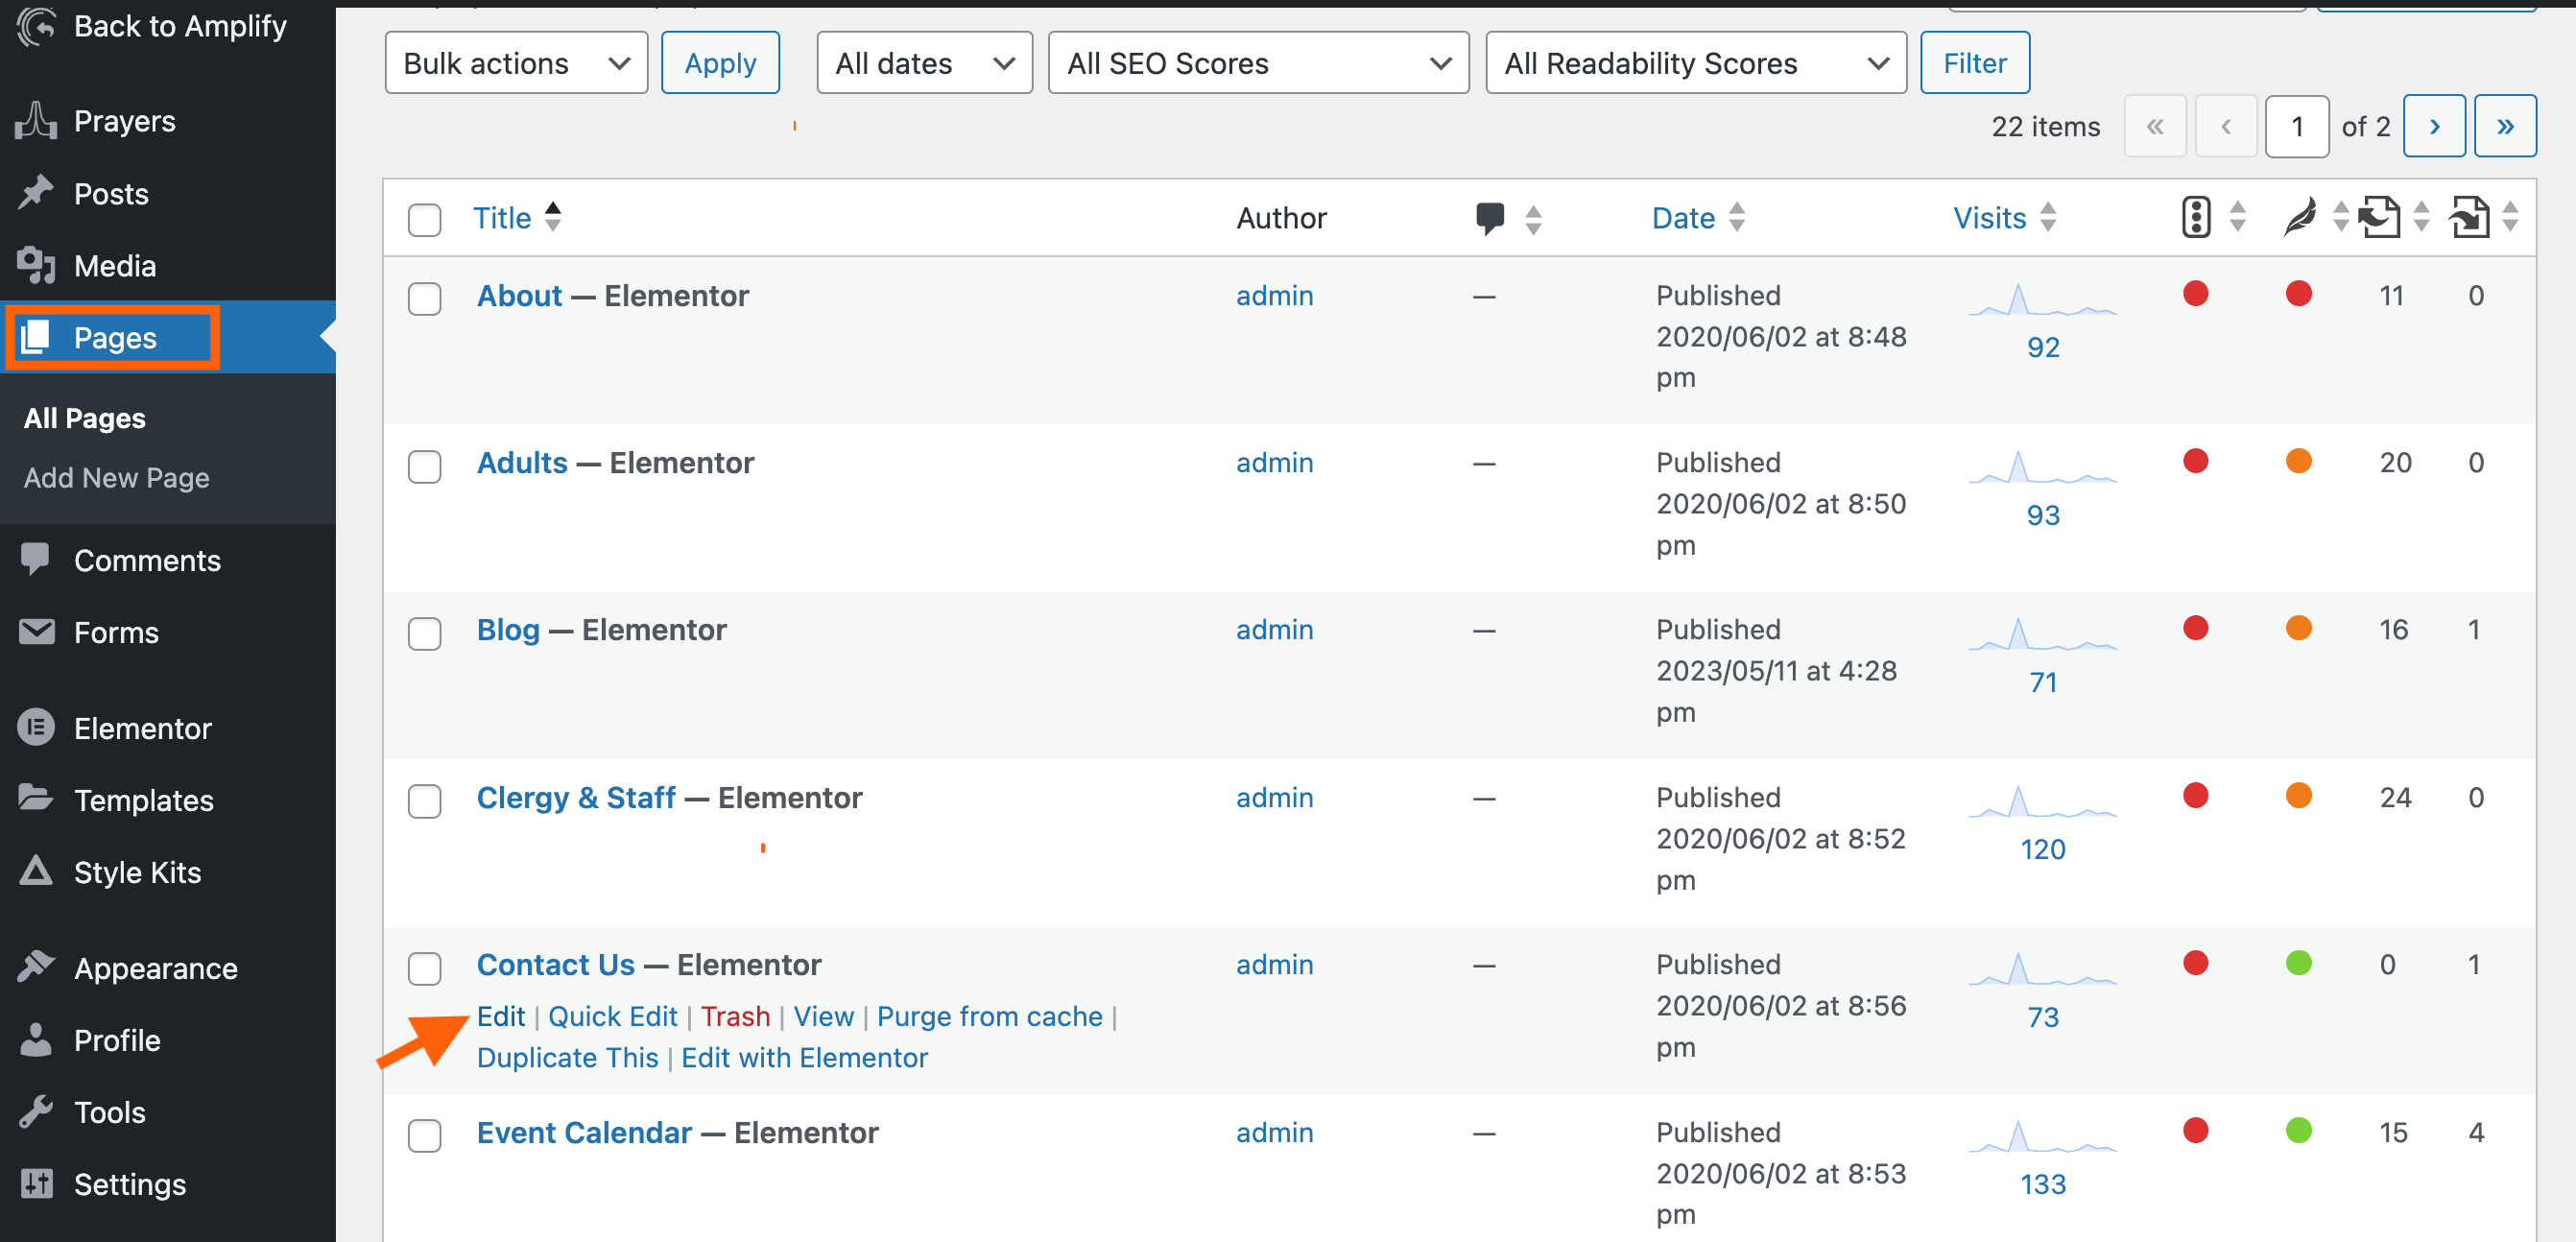The height and width of the screenshot is (1242, 2576).
Task: Click the Elementor logo icon
Action: point(36,727)
